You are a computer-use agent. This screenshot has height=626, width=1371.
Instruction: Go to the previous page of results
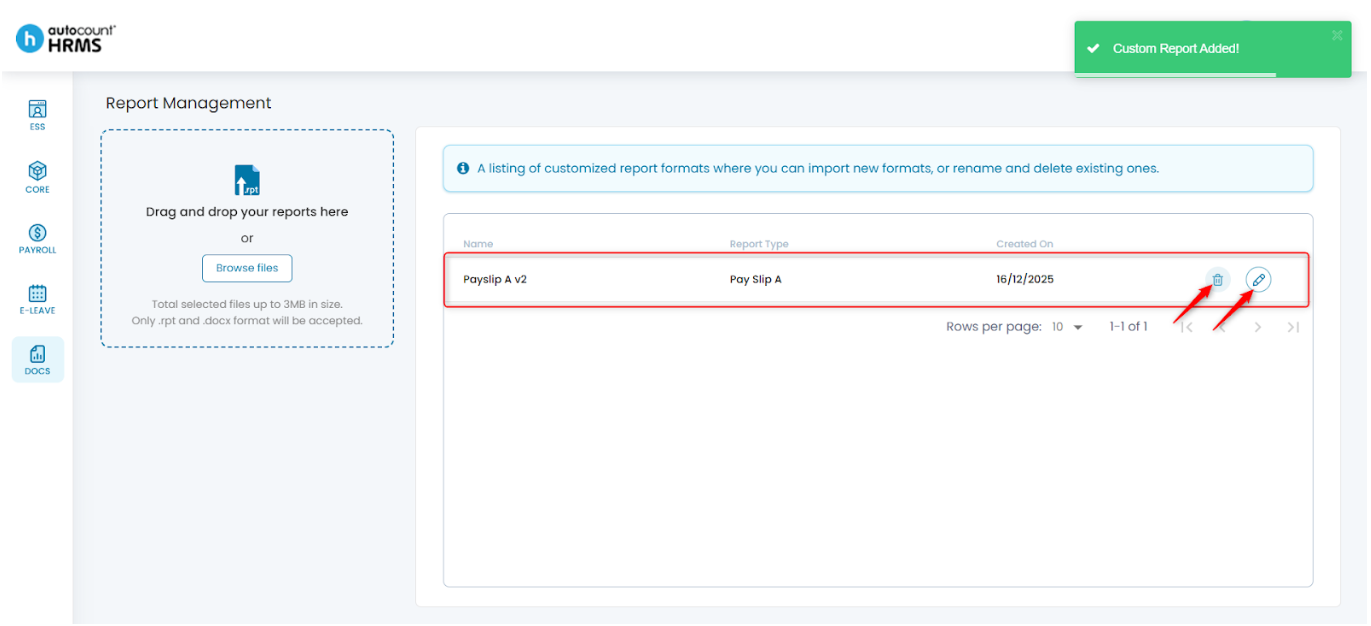click(1221, 327)
